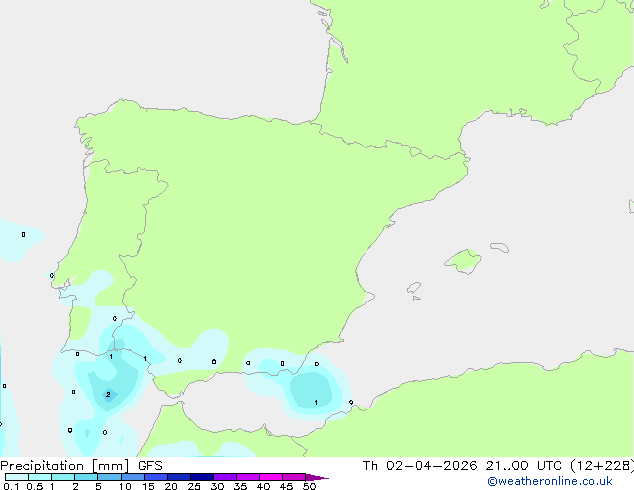634x490 pixels.
Task: Click the legend scale label '45'
Action: tap(286, 486)
